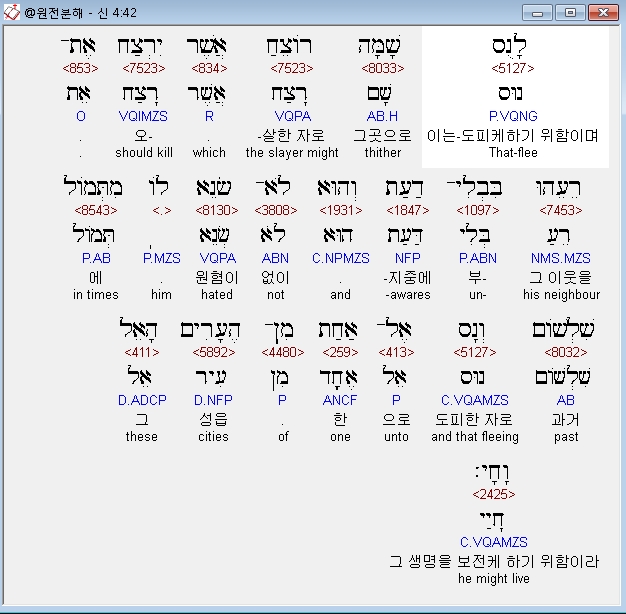Image resolution: width=626 pixels, height=614 pixels.
Task: Close the 원전분해 window
Action: pos(603,12)
